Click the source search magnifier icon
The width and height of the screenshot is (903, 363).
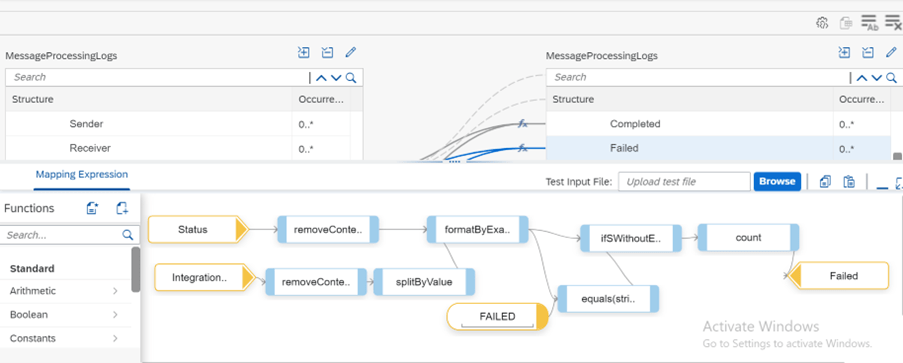351,78
